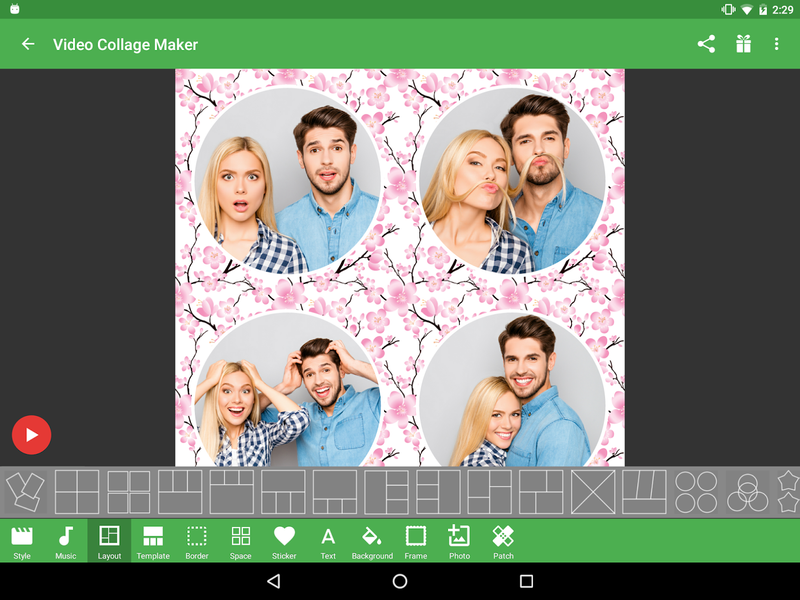Select the Background tool

[371, 540]
